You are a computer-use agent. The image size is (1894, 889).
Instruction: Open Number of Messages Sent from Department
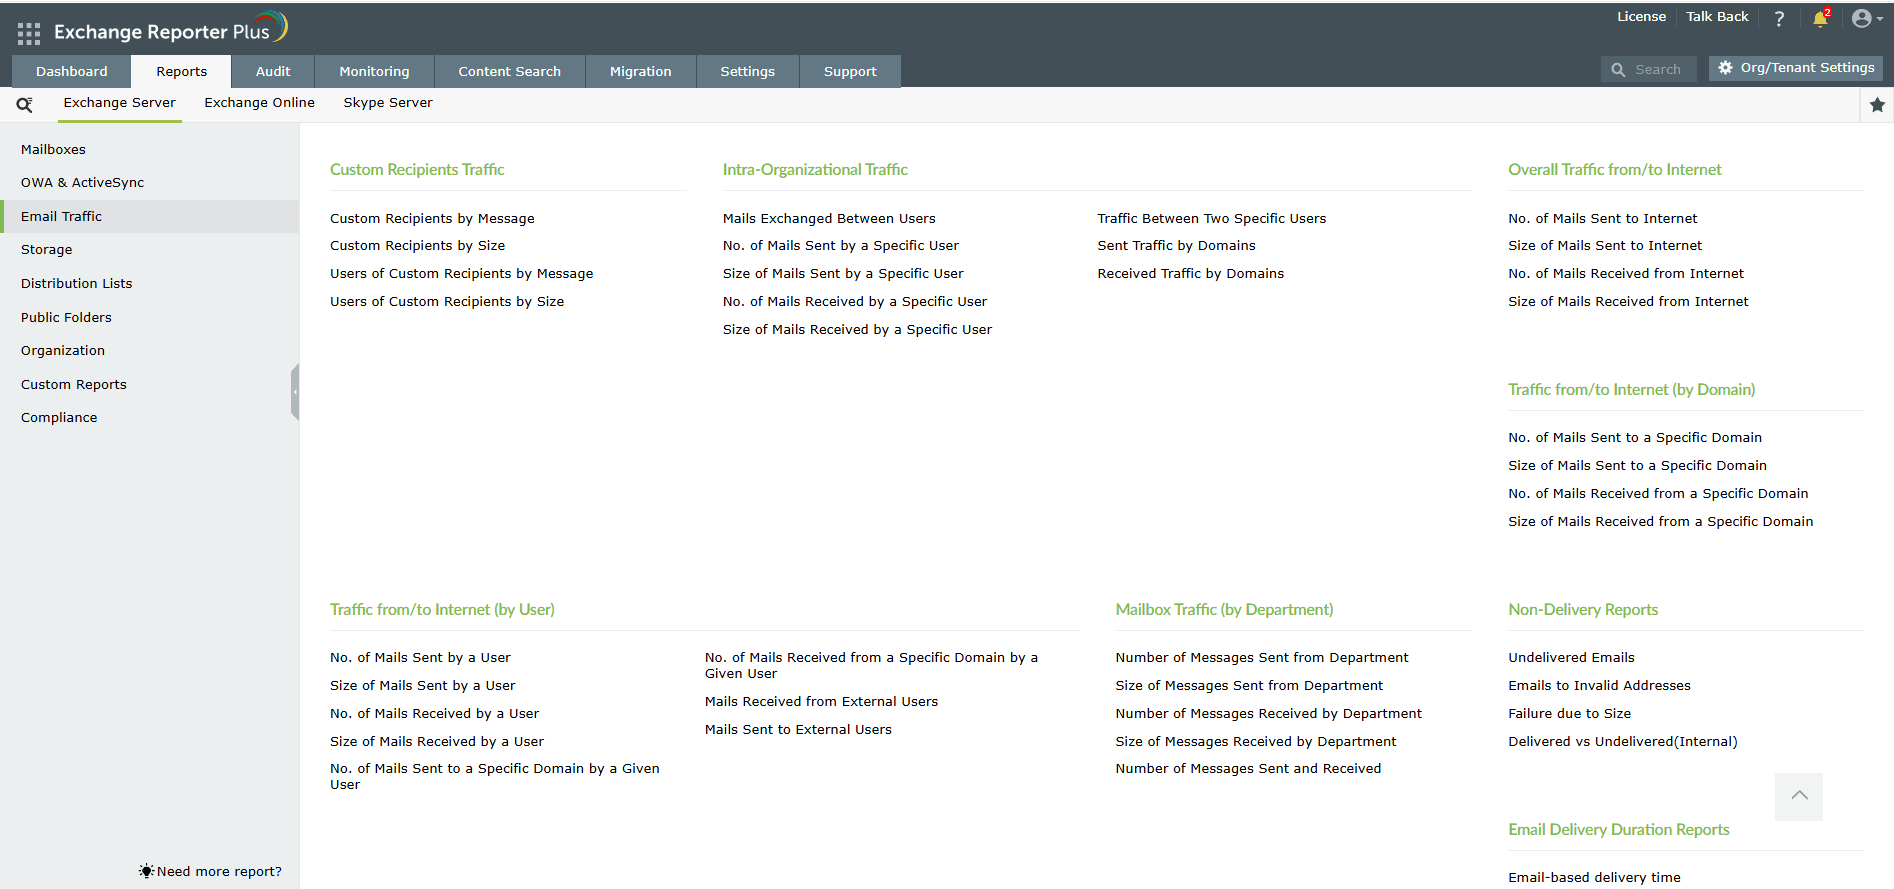coord(1262,658)
